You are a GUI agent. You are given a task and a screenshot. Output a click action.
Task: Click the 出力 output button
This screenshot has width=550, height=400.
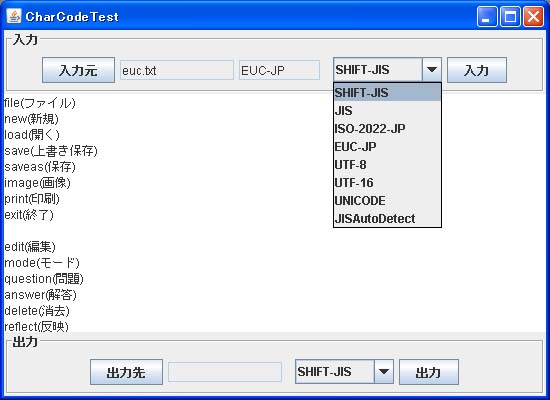429,372
